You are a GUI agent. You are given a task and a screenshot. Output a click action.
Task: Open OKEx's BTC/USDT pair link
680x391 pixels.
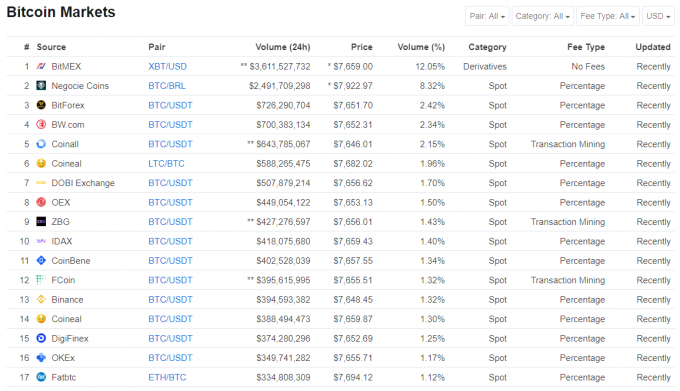(170, 358)
